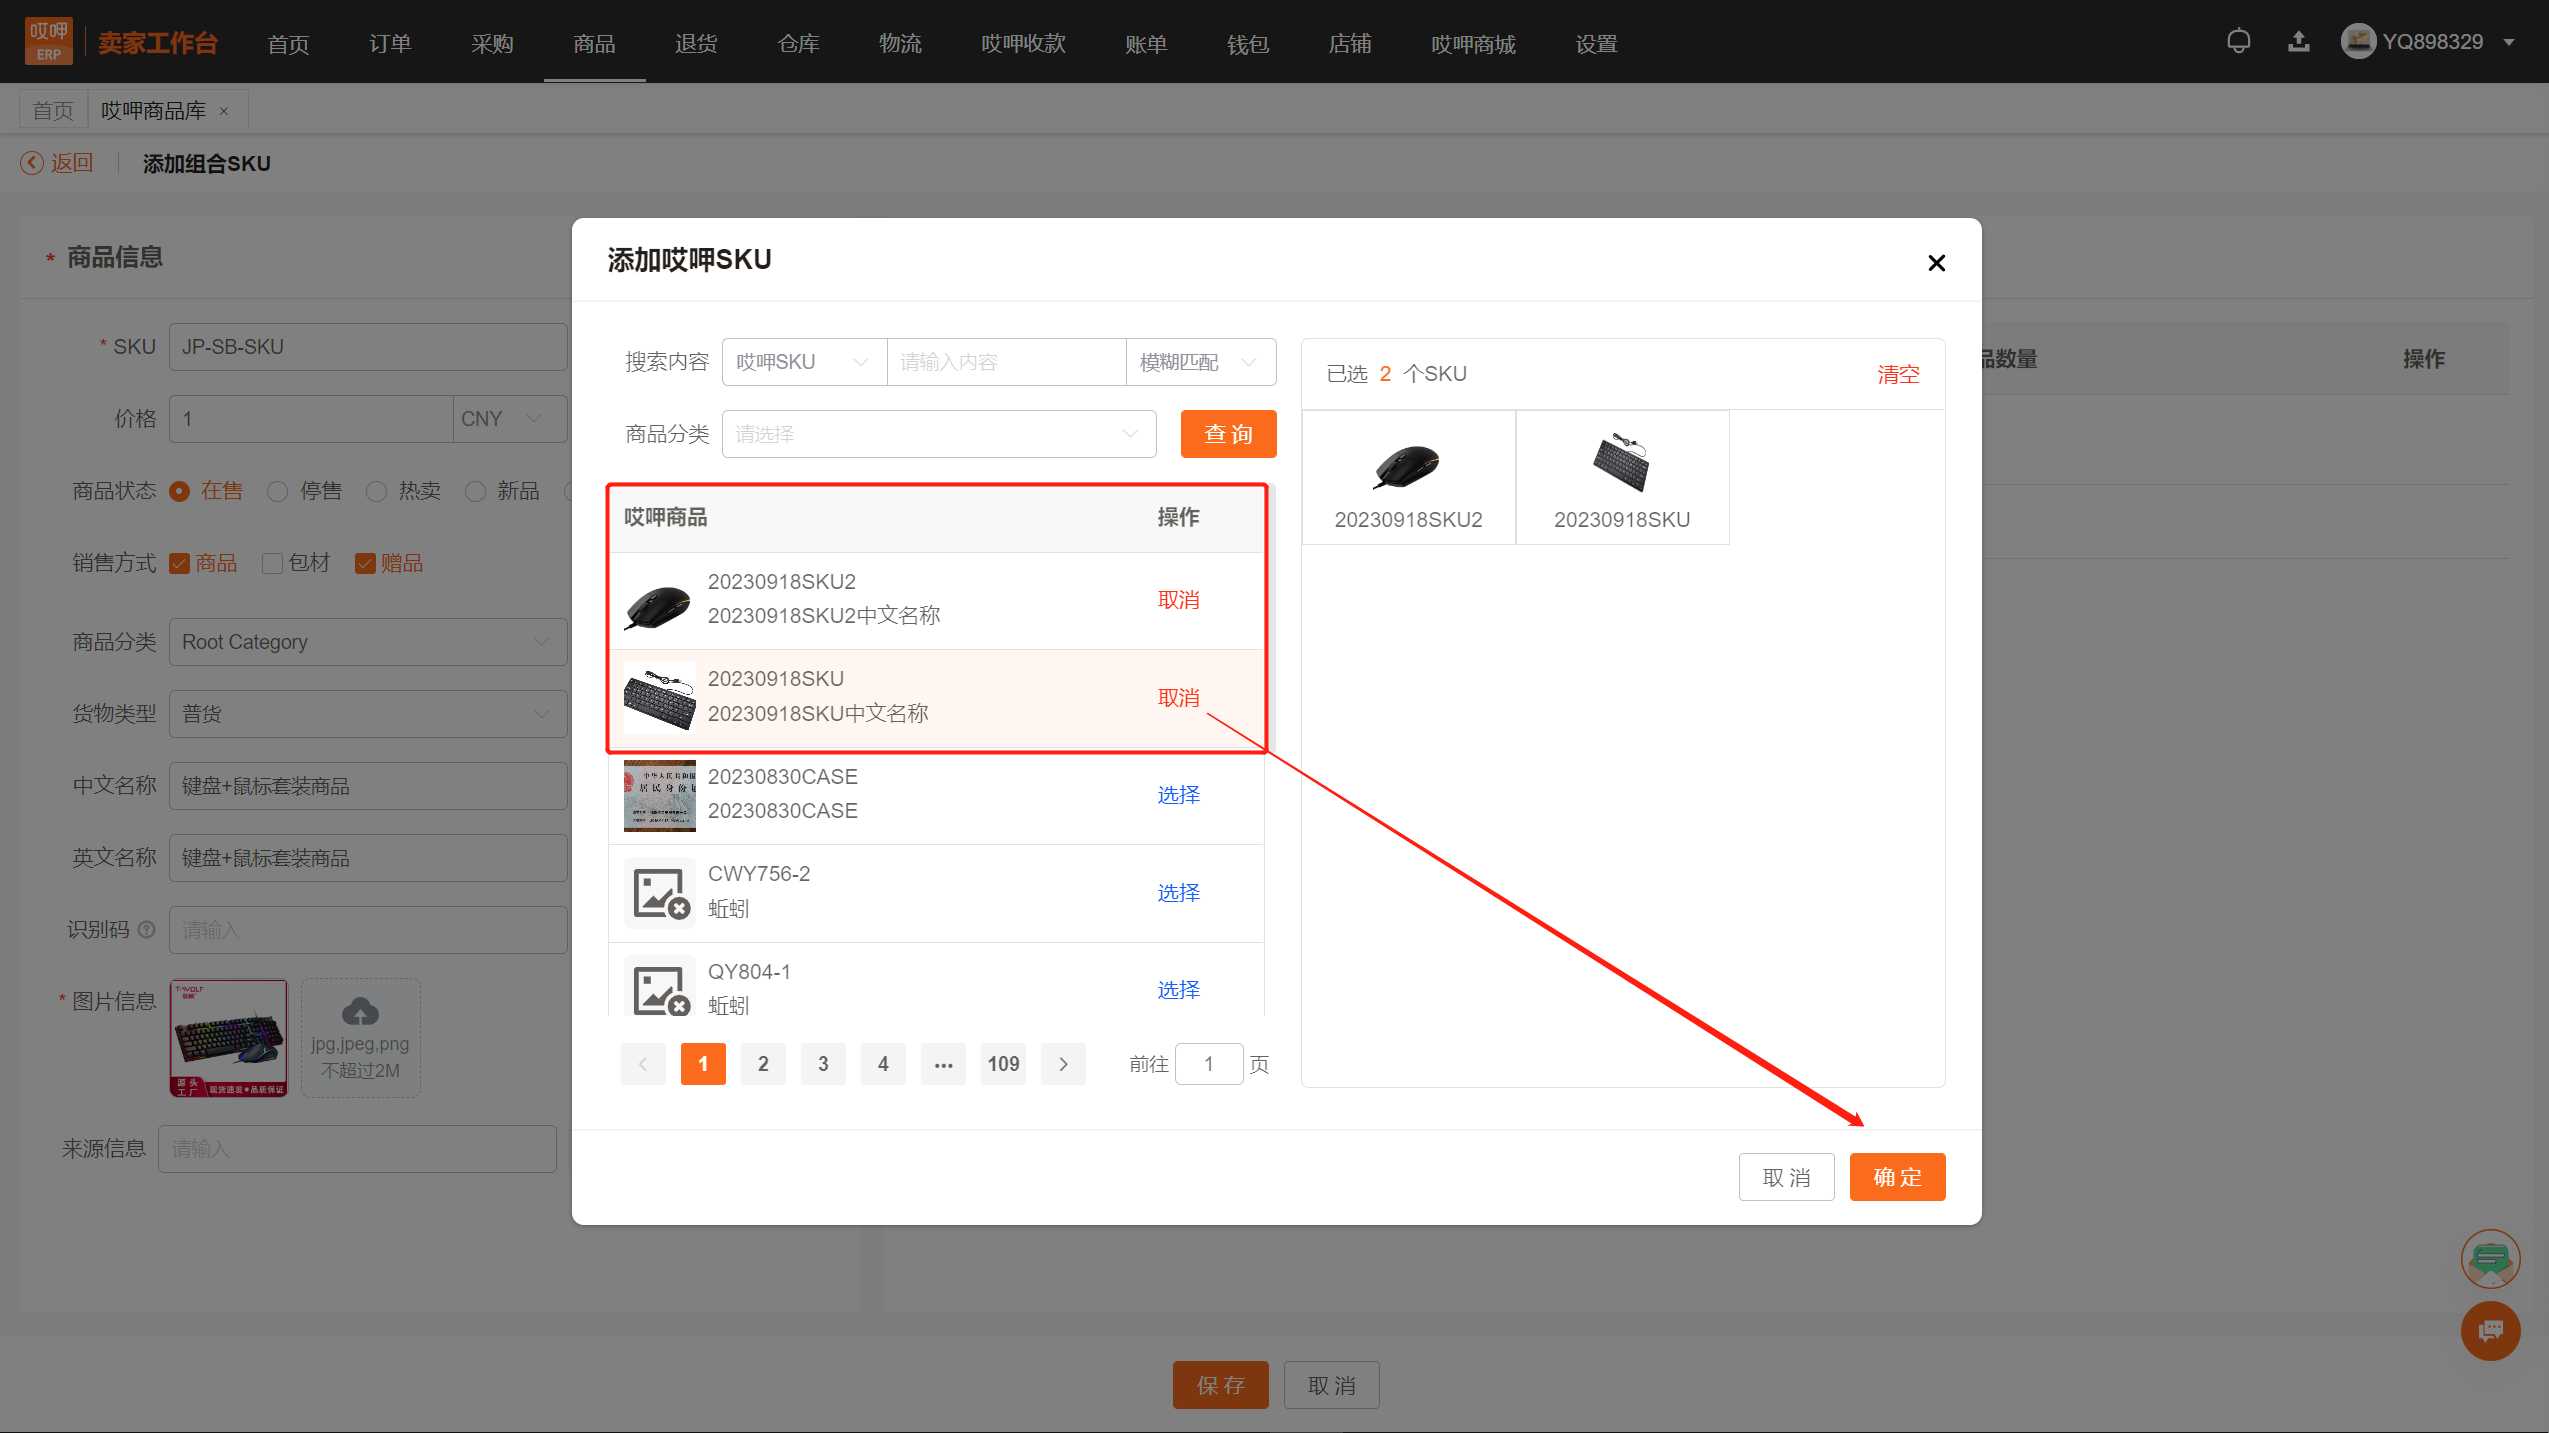
Task: Uncheck the 赠品 checkbox
Action: 365,564
